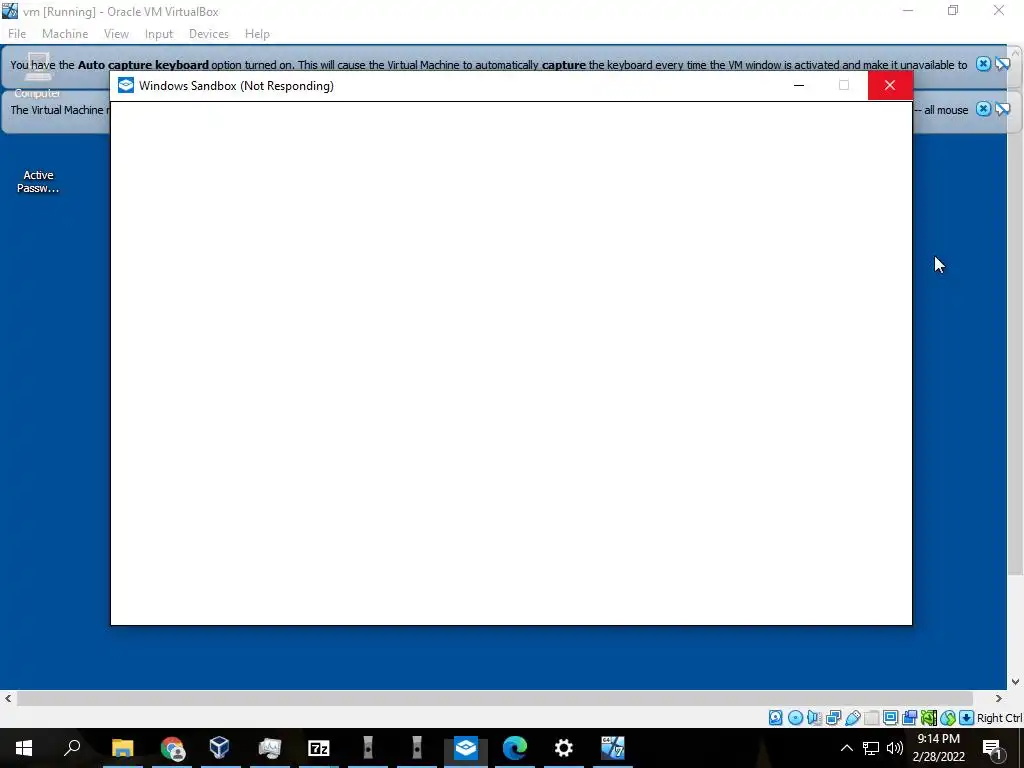Open the 64-bit 7 app taskbar icon
Viewport: 1024px width, 768px height.
(x=613, y=748)
